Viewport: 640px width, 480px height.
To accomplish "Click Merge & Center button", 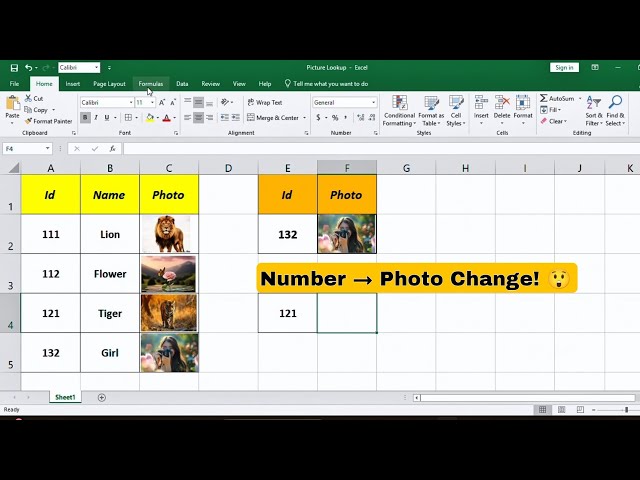I will [x=273, y=118].
